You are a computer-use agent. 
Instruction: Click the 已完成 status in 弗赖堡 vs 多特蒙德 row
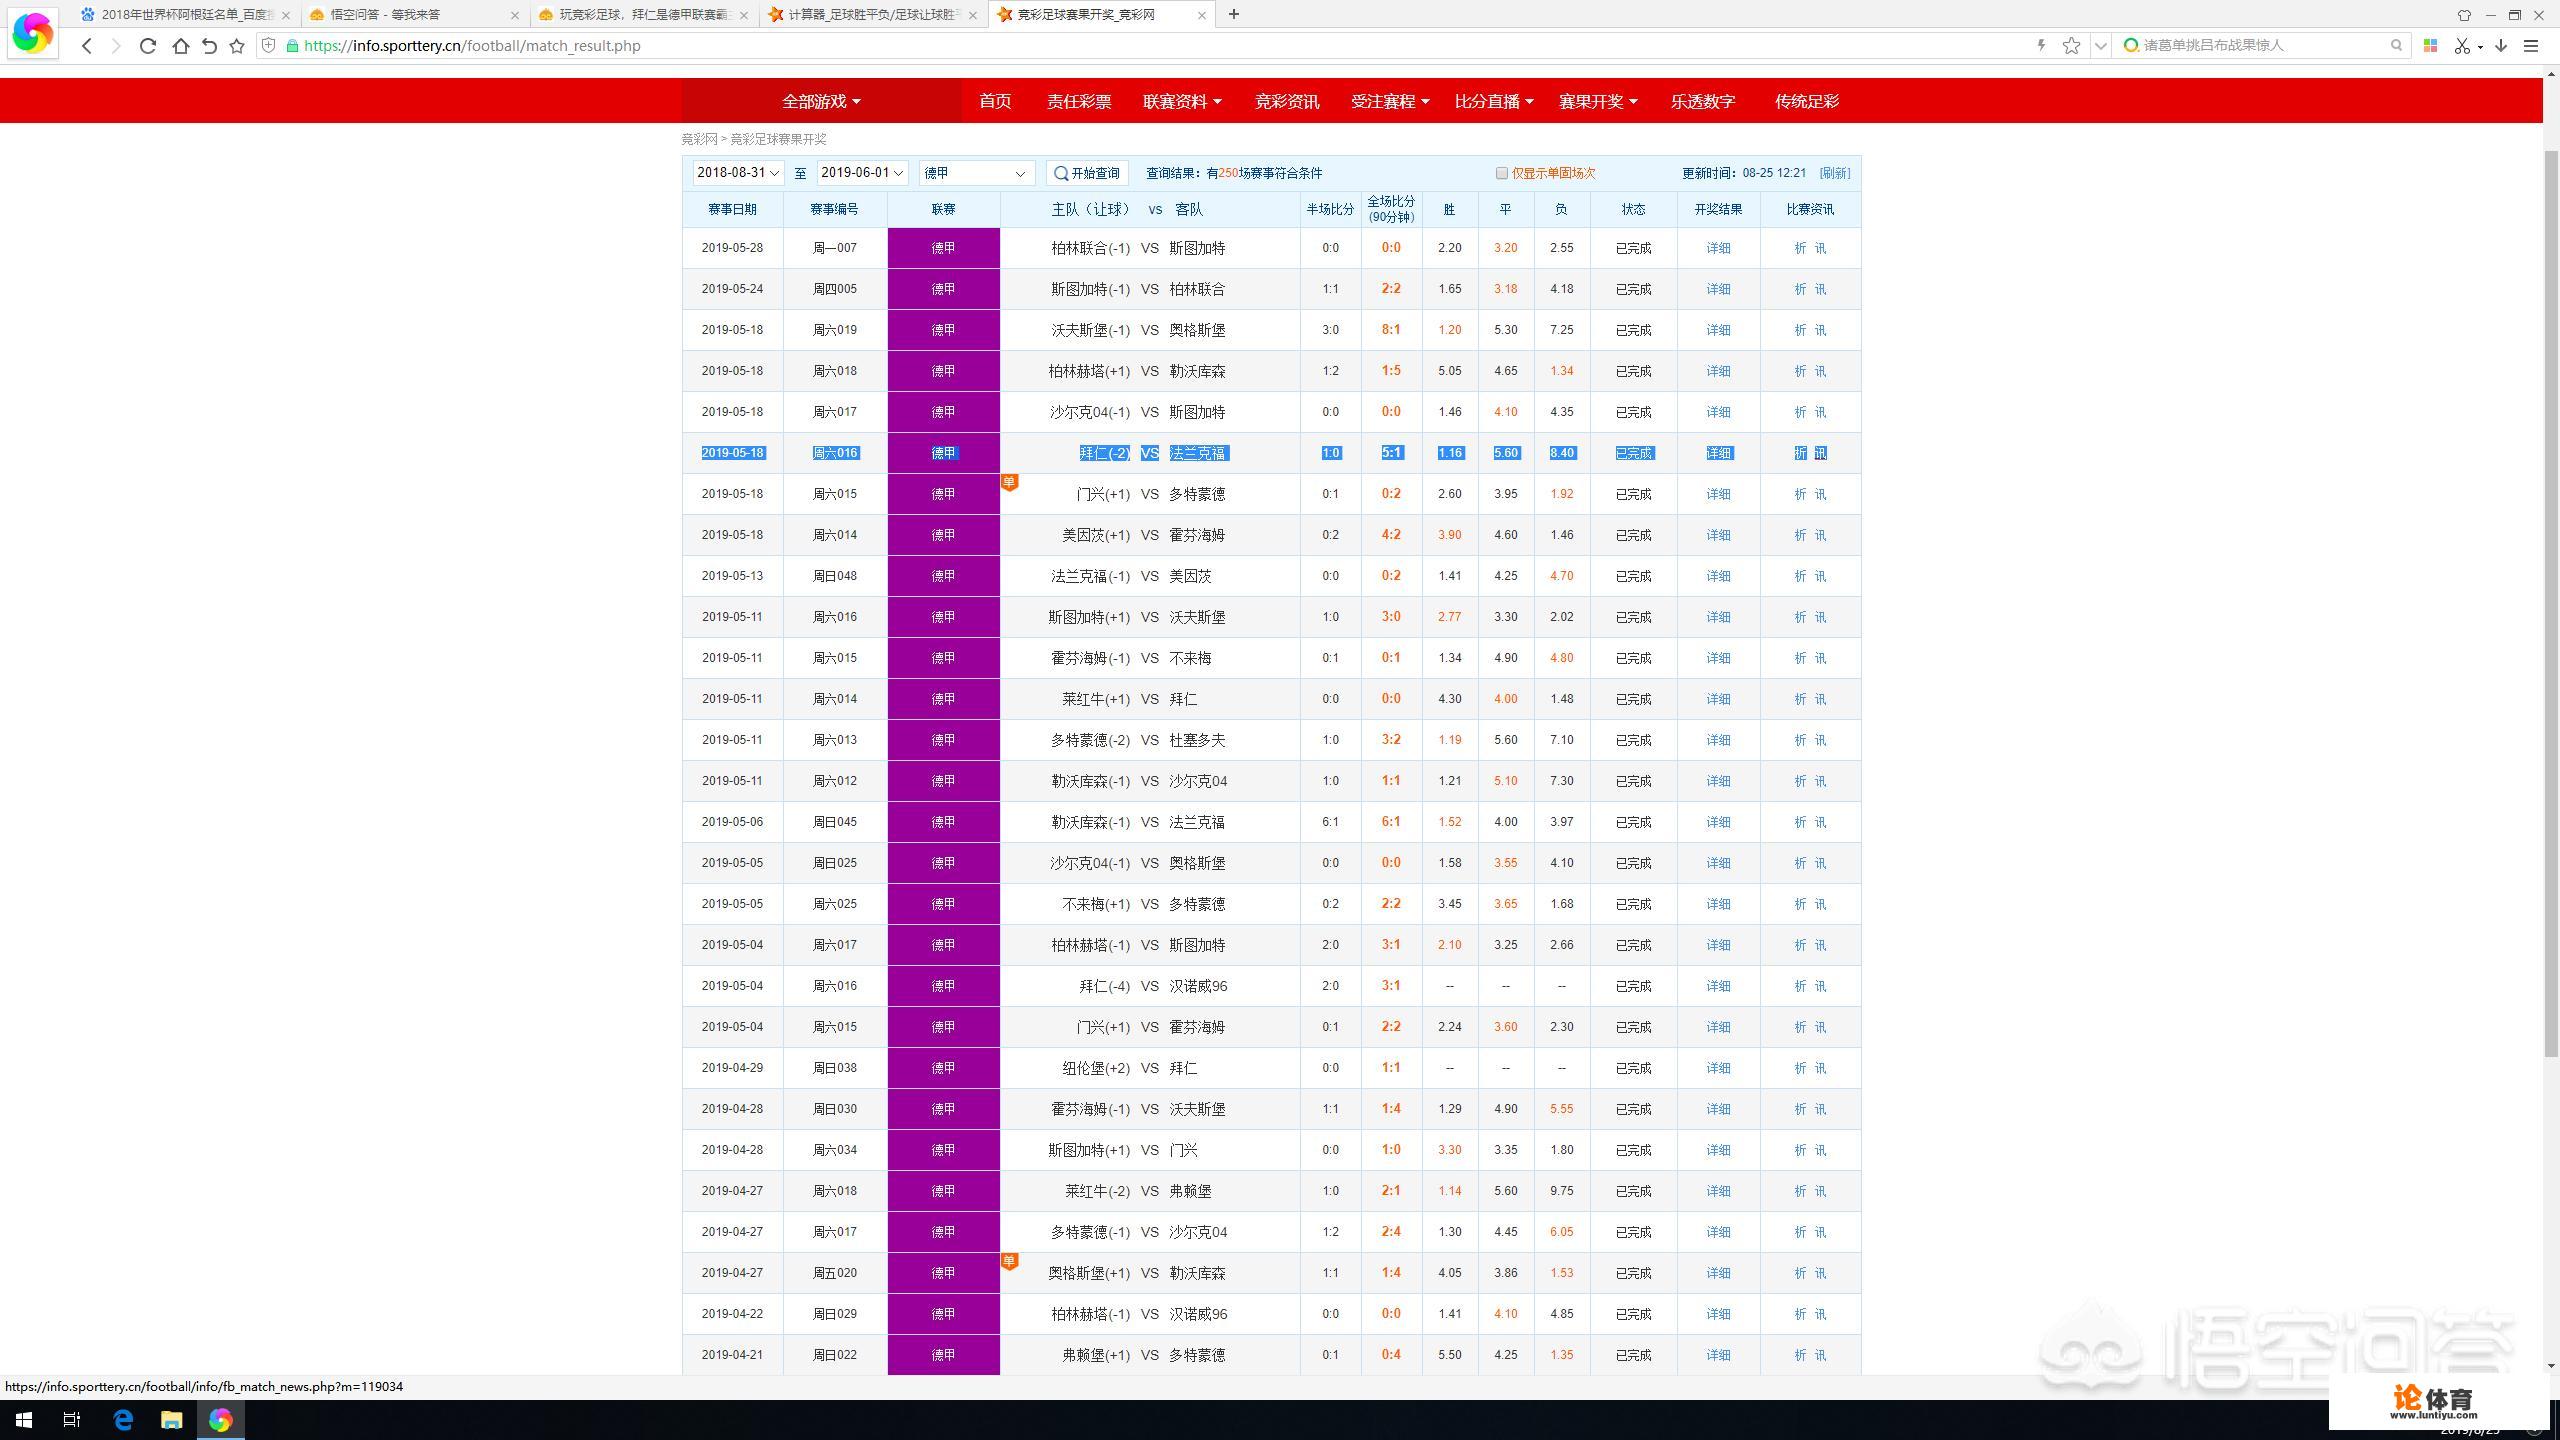pos(1633,1355)
